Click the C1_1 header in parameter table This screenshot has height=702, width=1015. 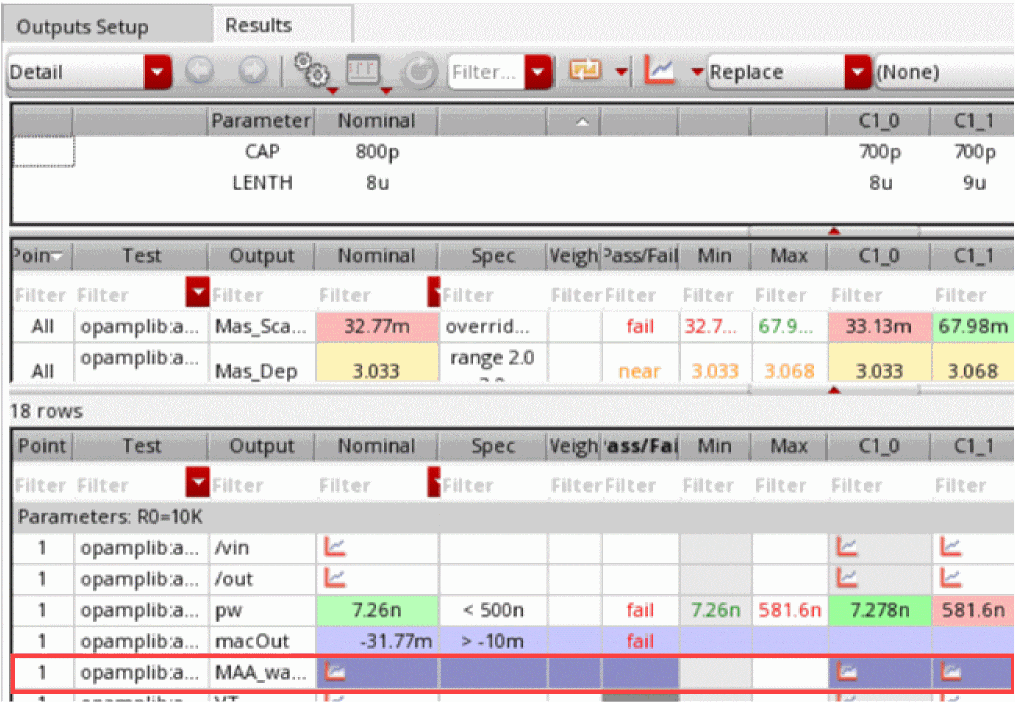pyautogui.click(x=972, y=121)
